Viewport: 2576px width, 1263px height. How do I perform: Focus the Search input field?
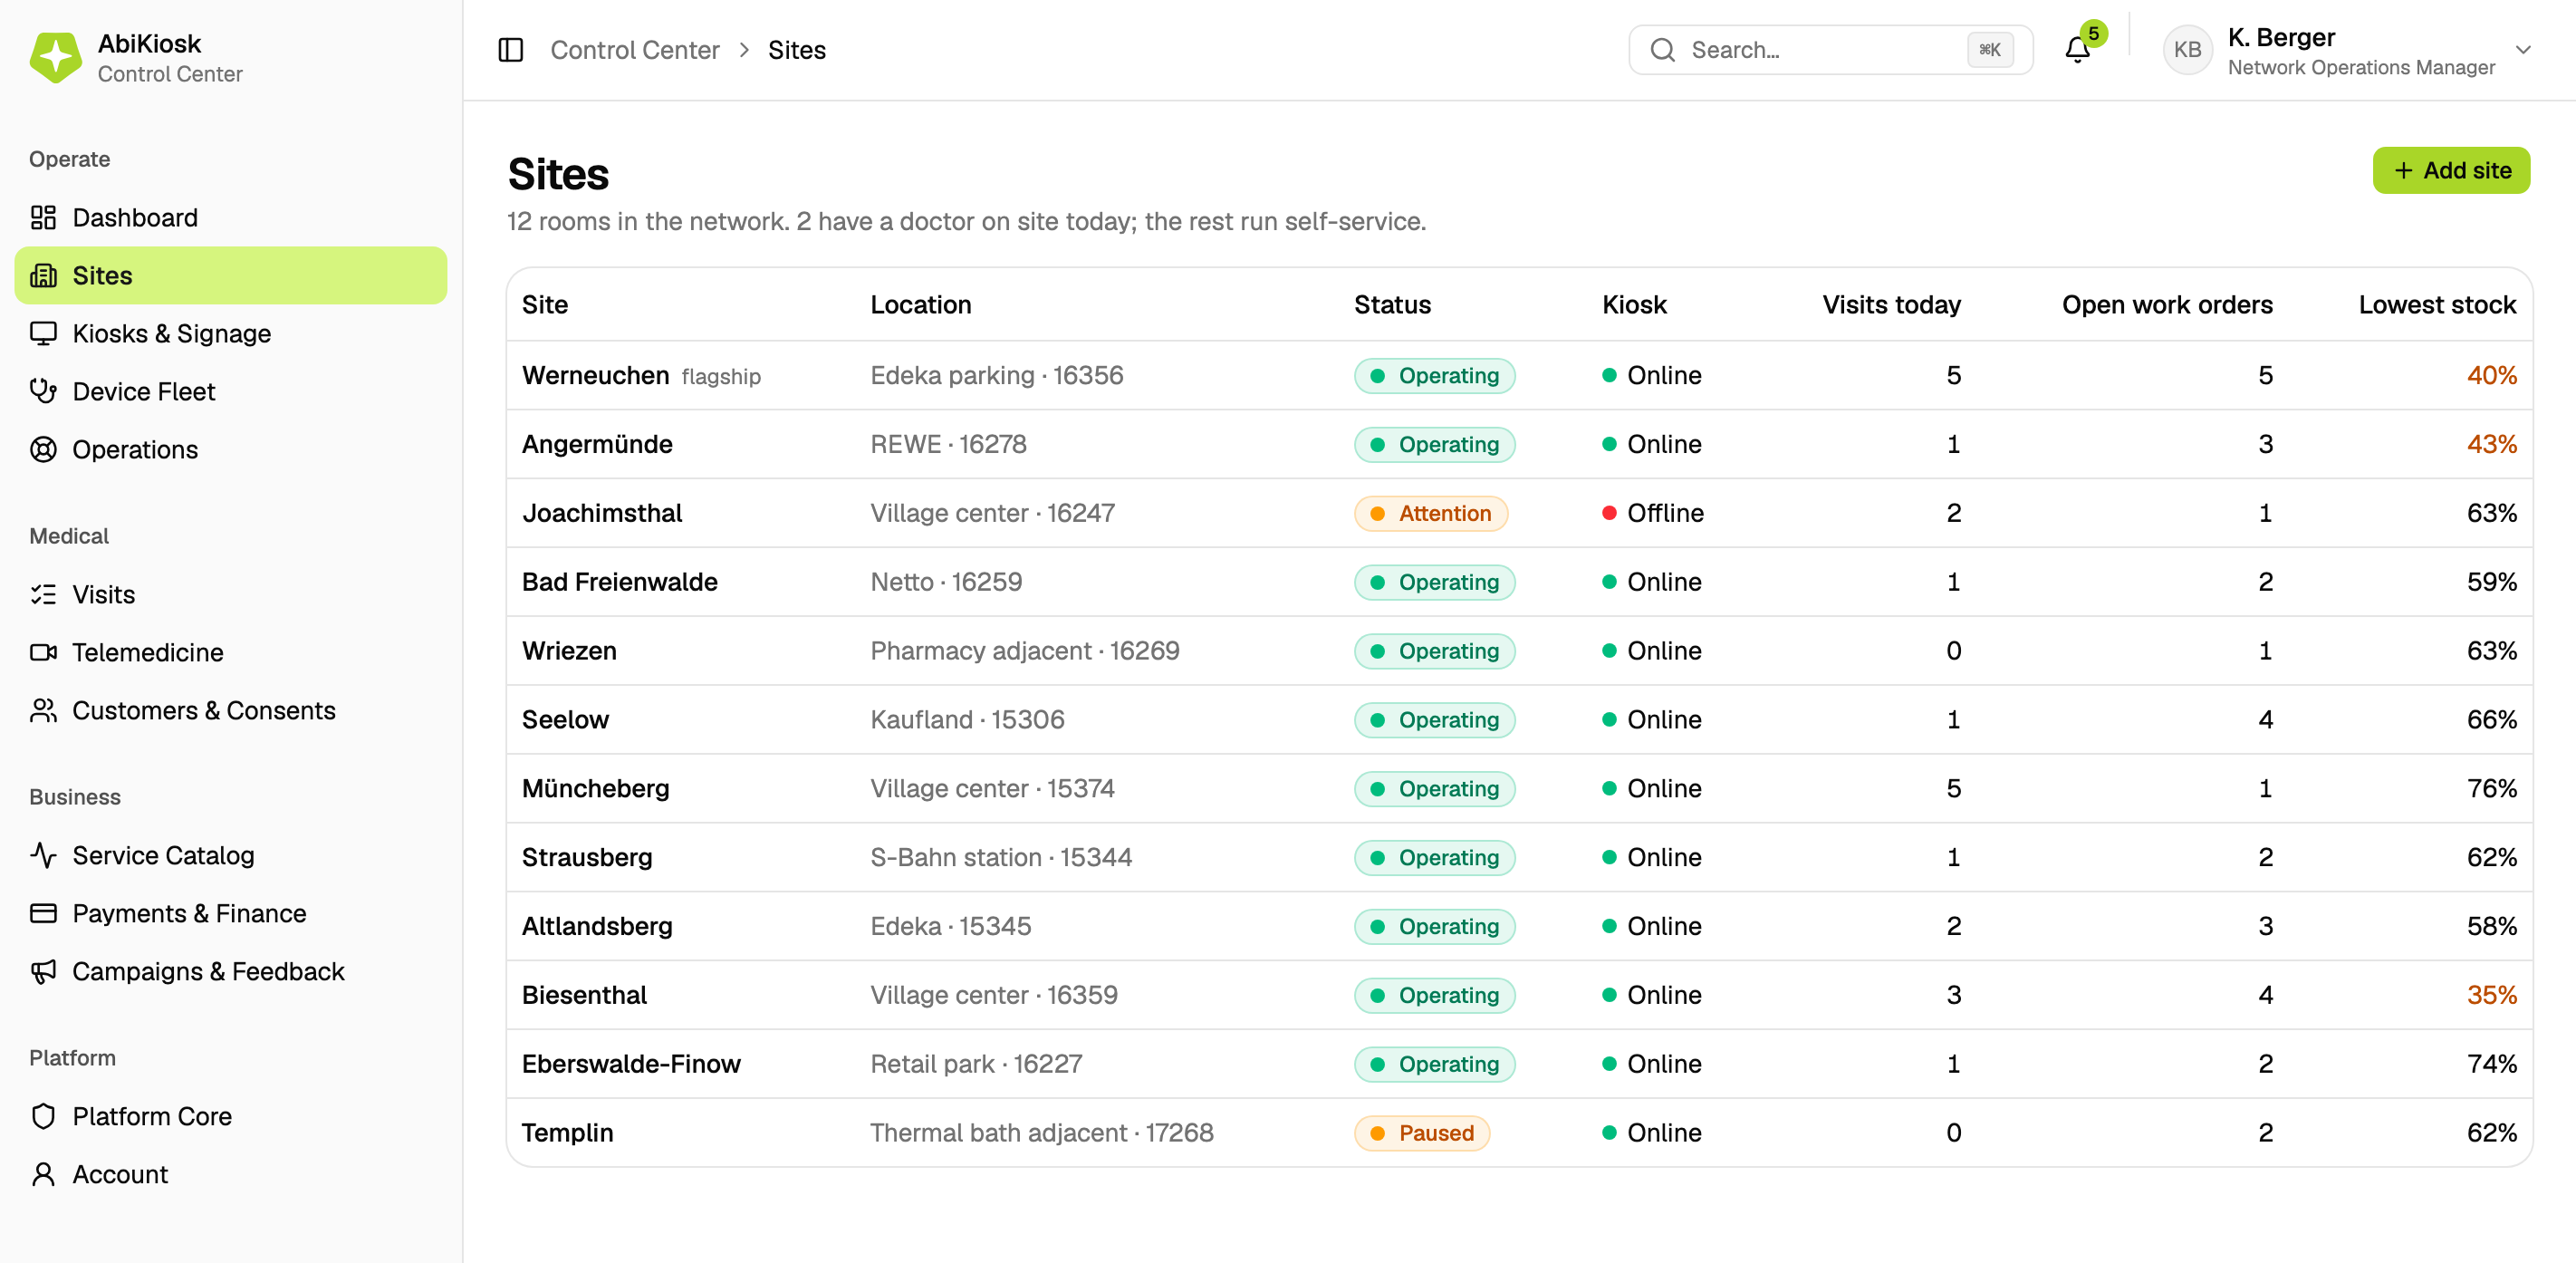point(1830,50)
